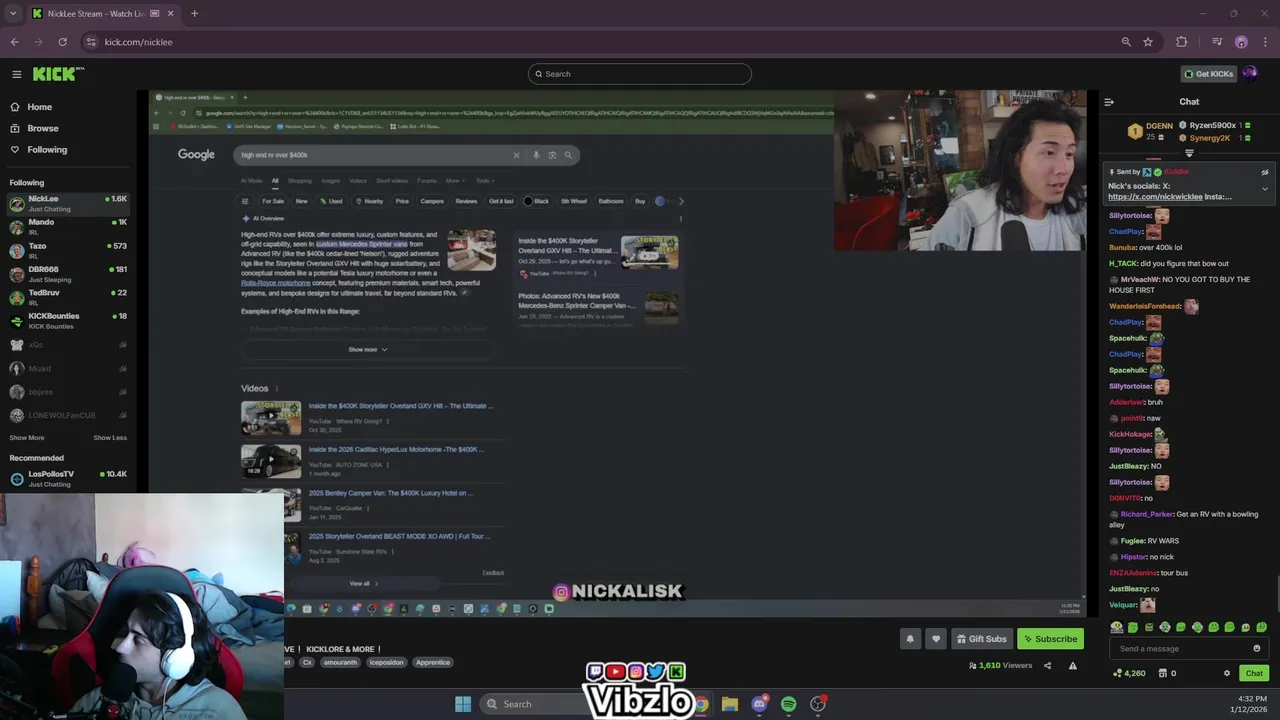Collapse following list with Show Less
The image size is (1280, 720).
pos(110,437)
